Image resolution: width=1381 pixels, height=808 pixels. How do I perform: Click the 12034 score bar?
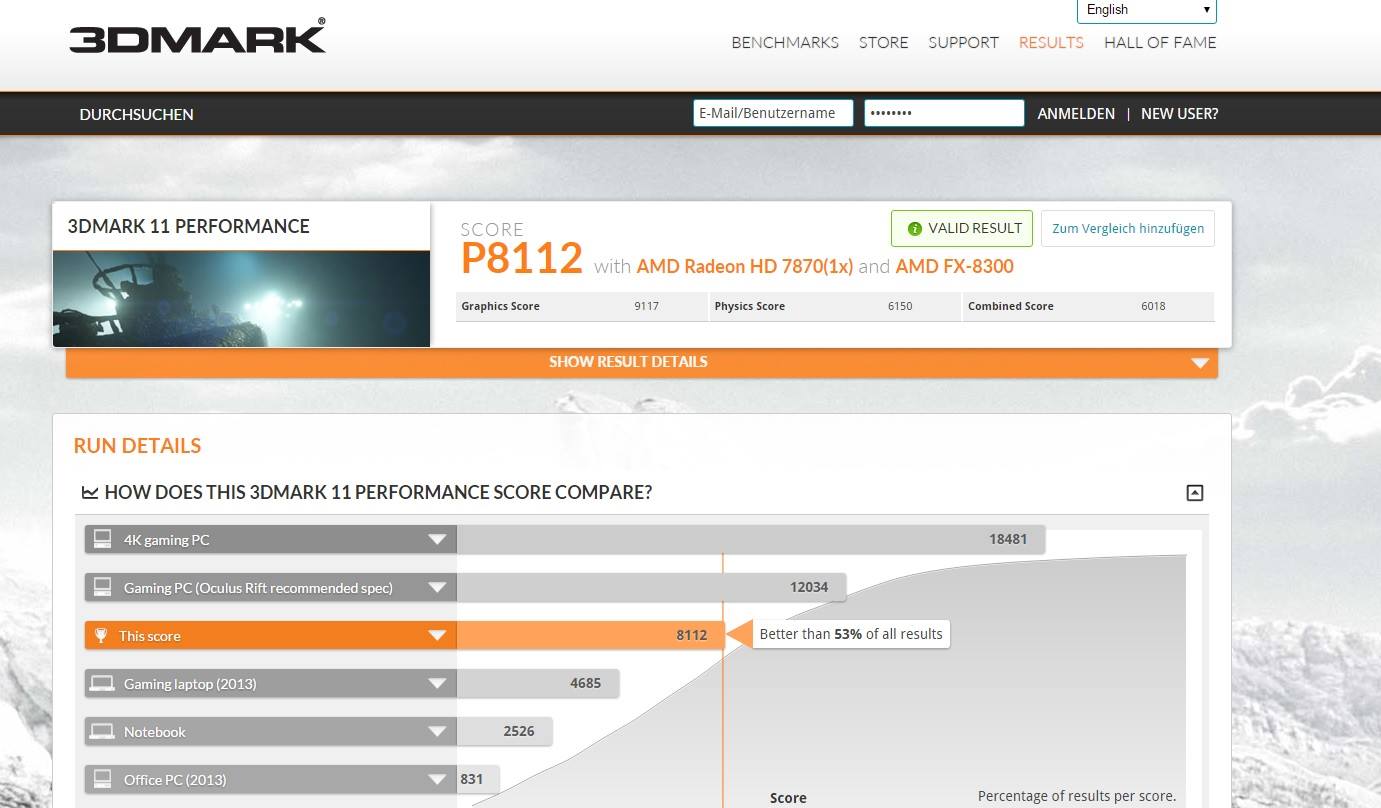click(651, 587)
